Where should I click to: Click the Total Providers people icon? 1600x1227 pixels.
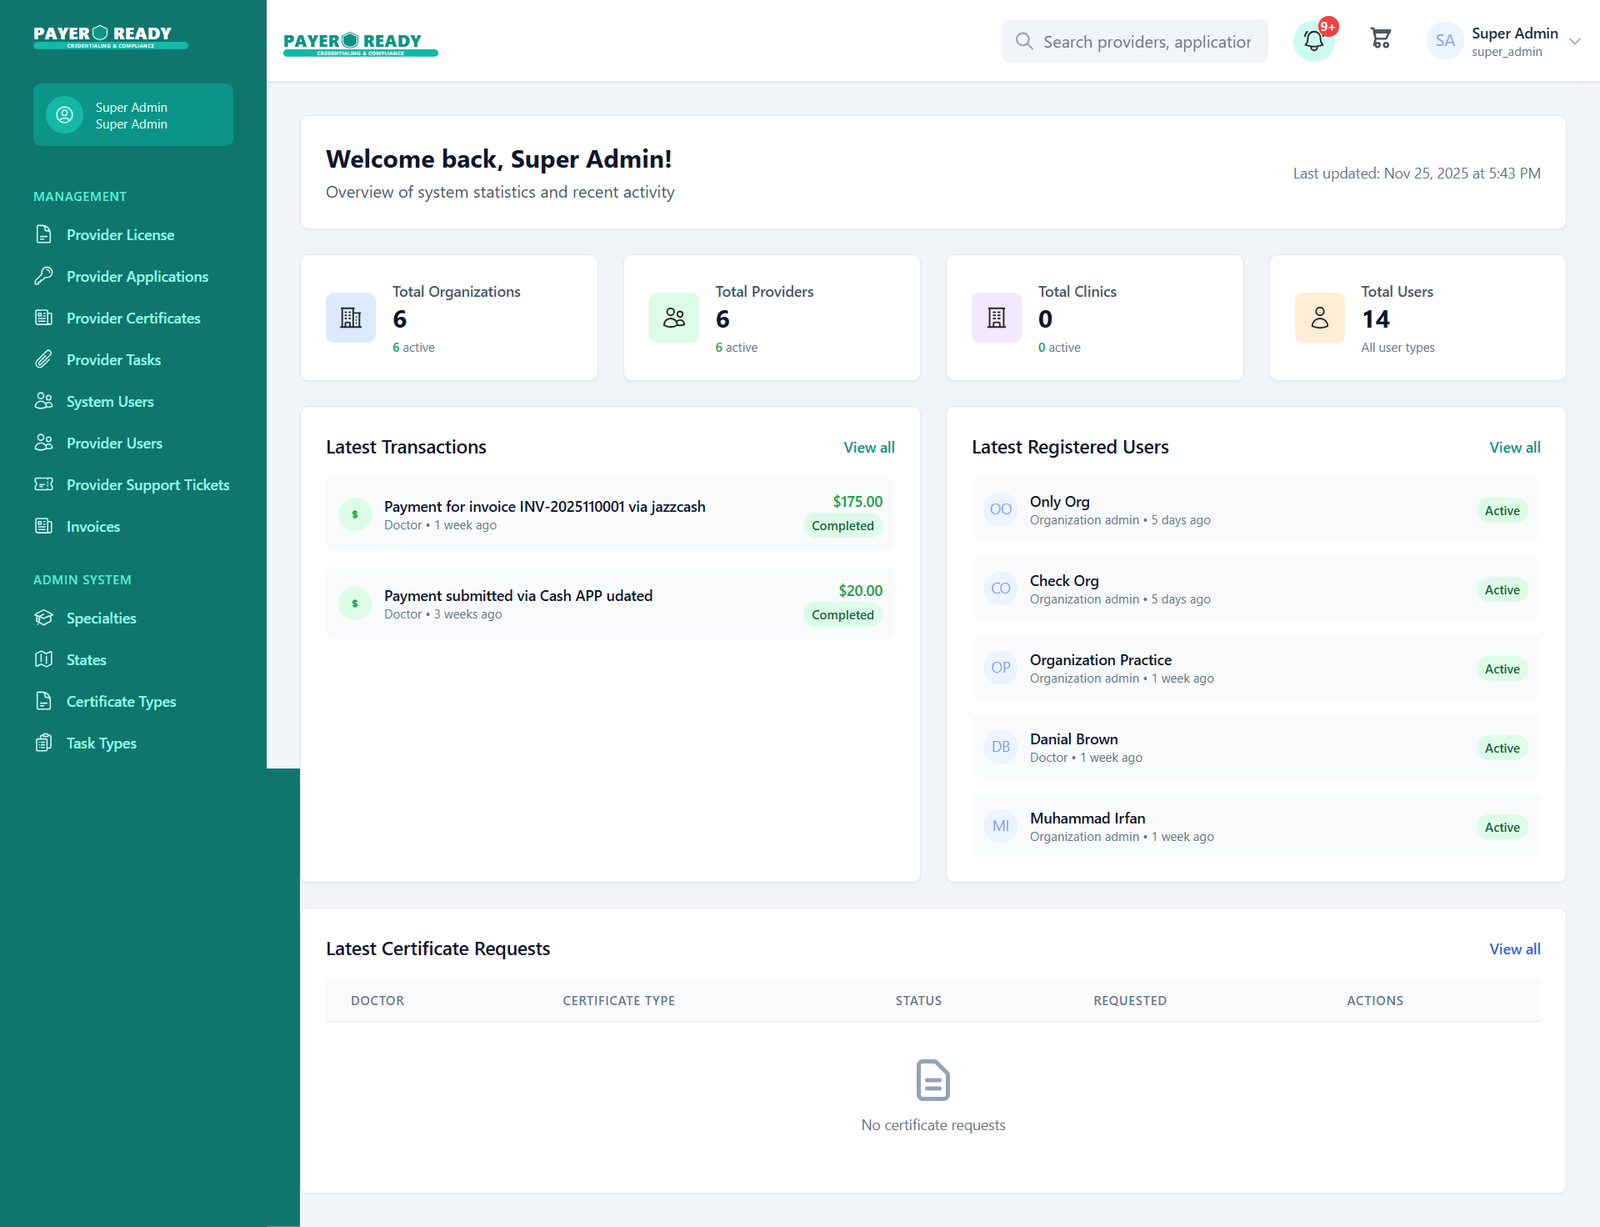674,318
